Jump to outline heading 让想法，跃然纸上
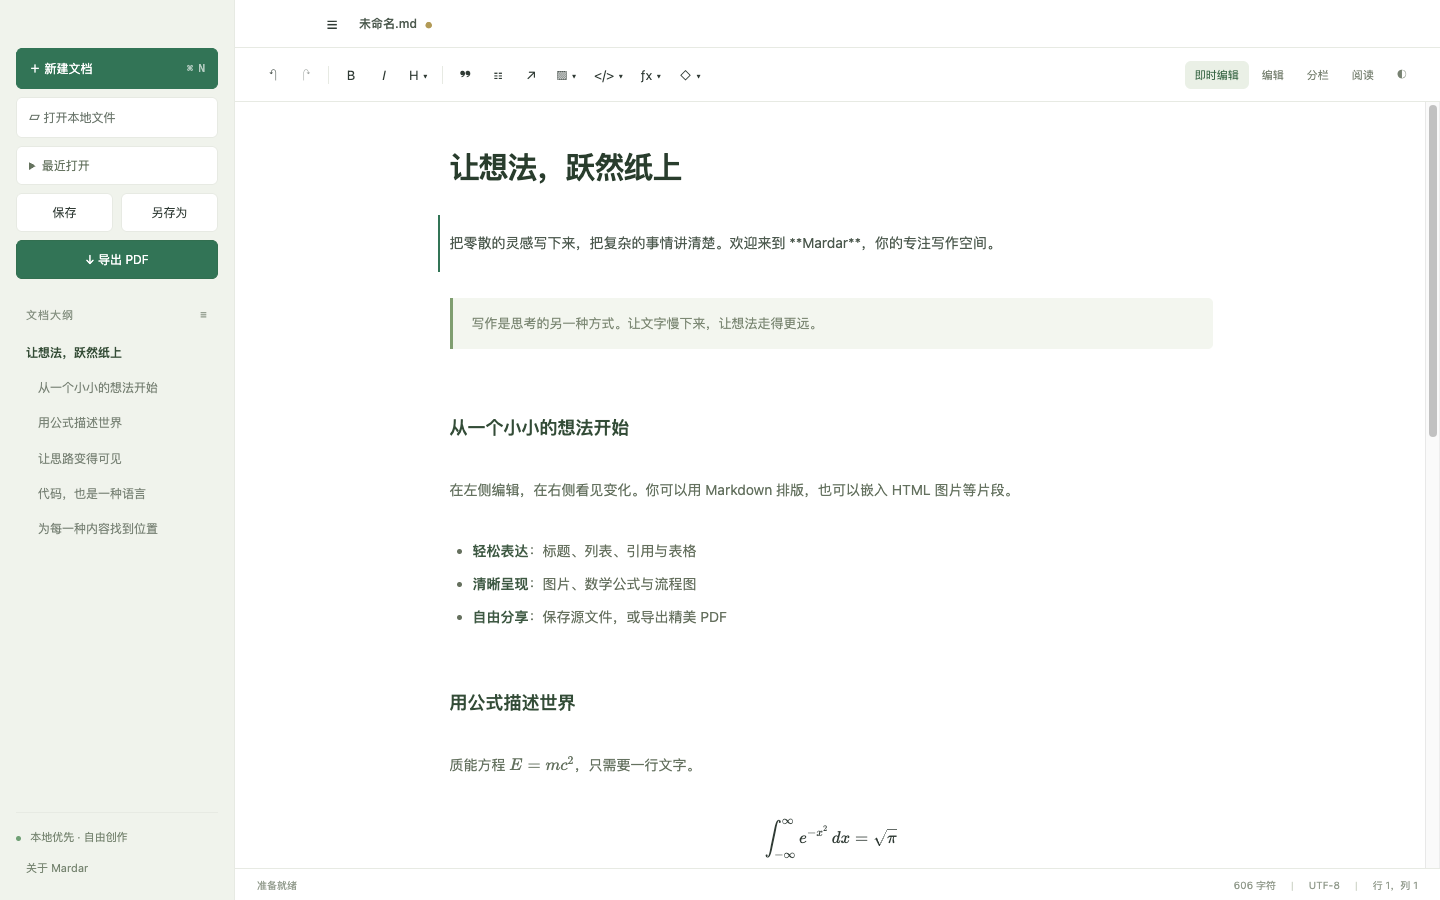1440x900 pixels. pos(74,353)
